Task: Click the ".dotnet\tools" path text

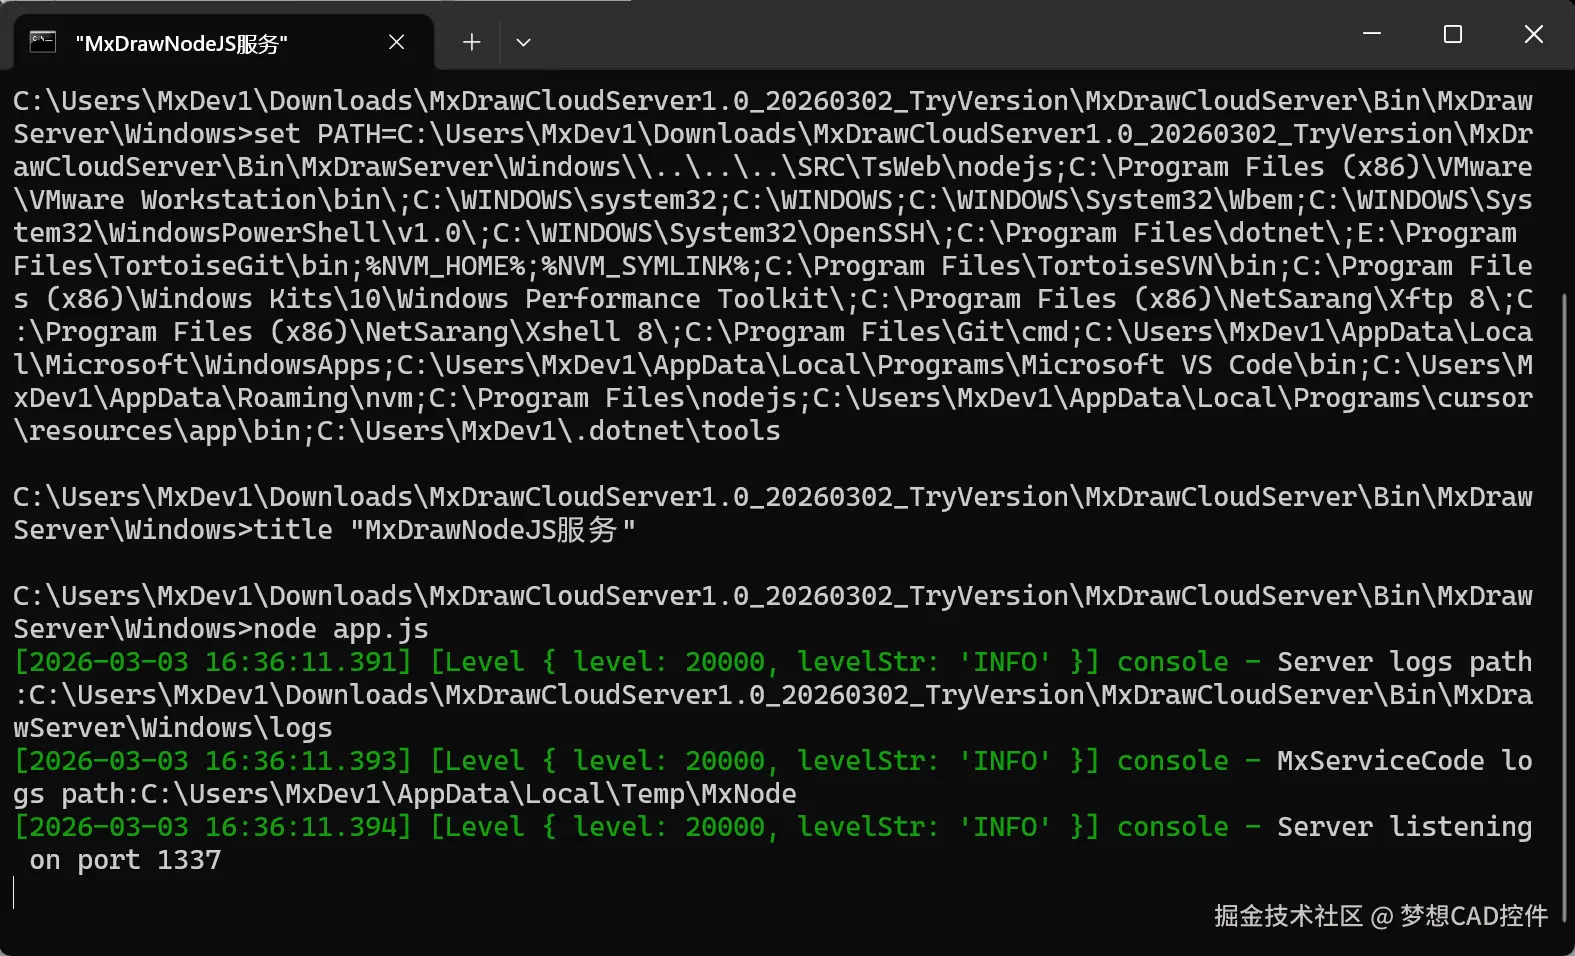Action: pyautogui.click(x=677, y=431)
